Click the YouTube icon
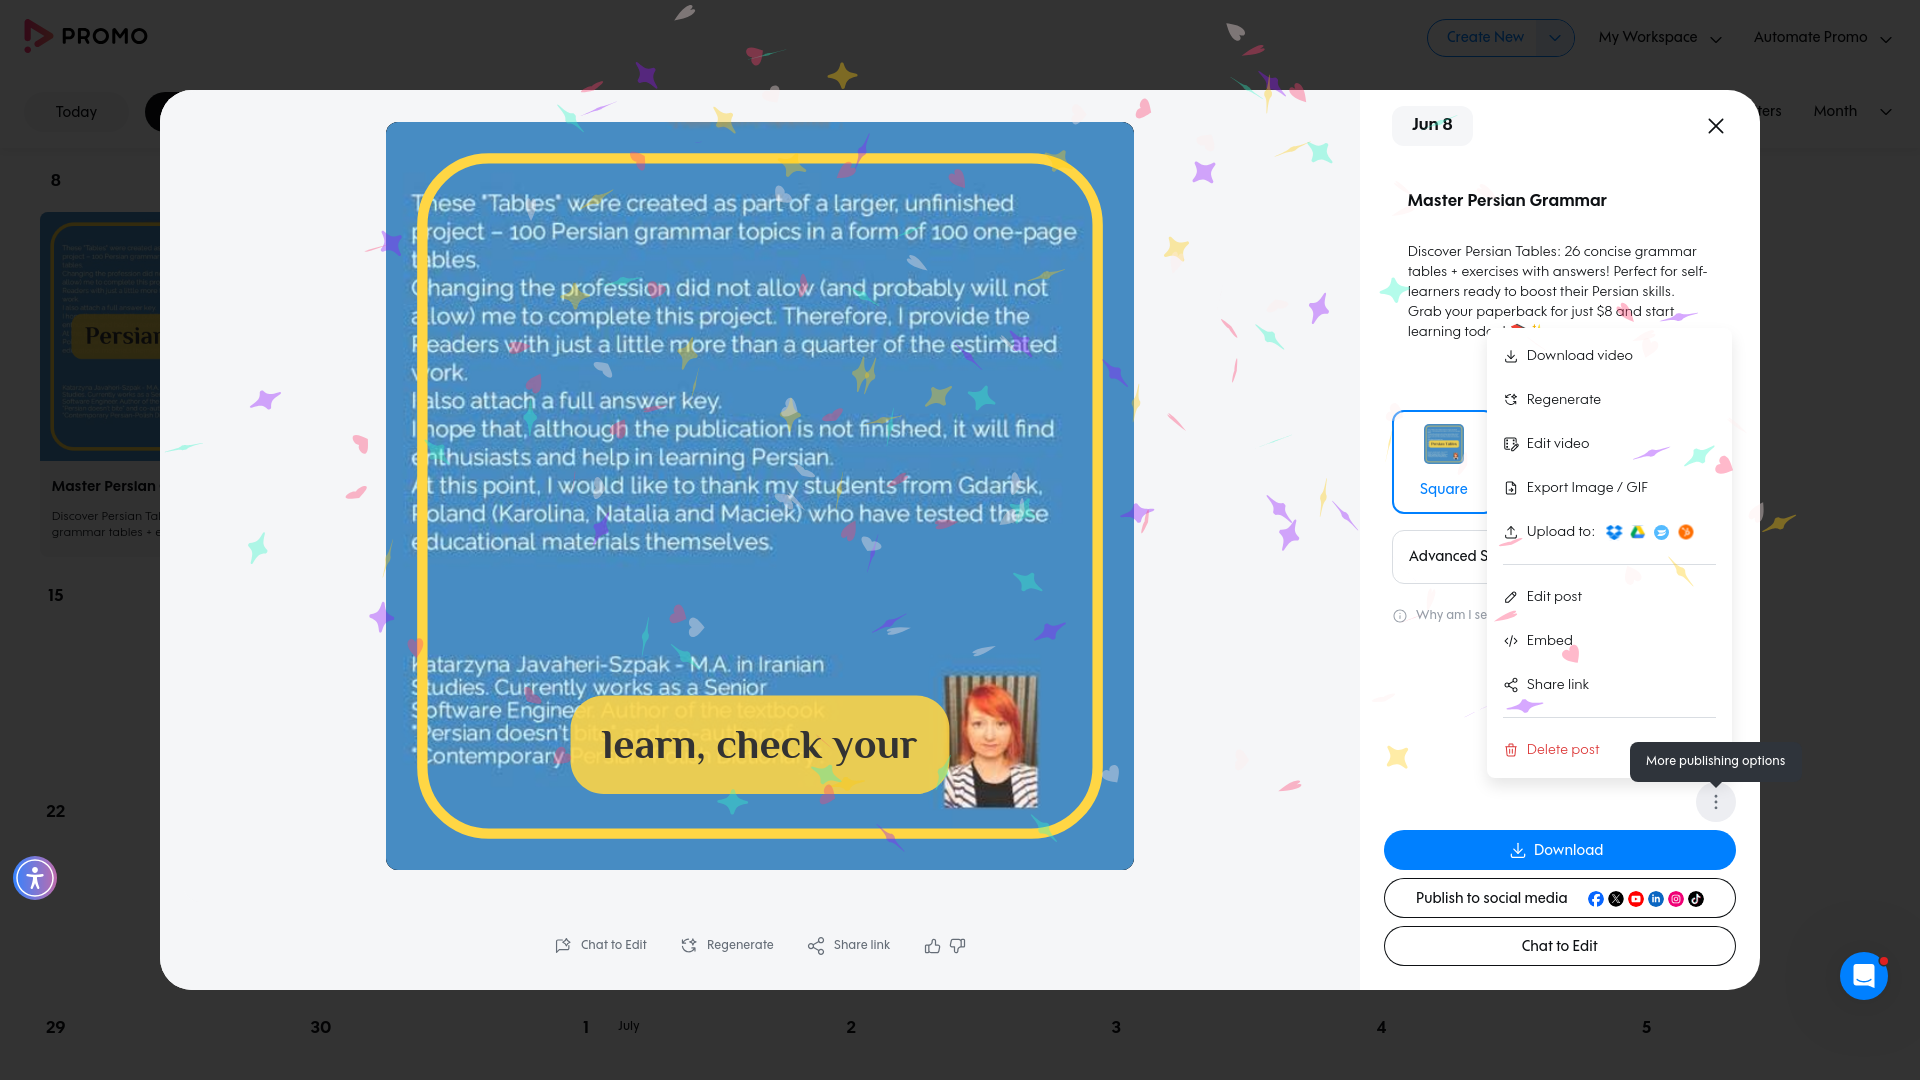The image size is (1920, 1080). tap(1636, 899)
